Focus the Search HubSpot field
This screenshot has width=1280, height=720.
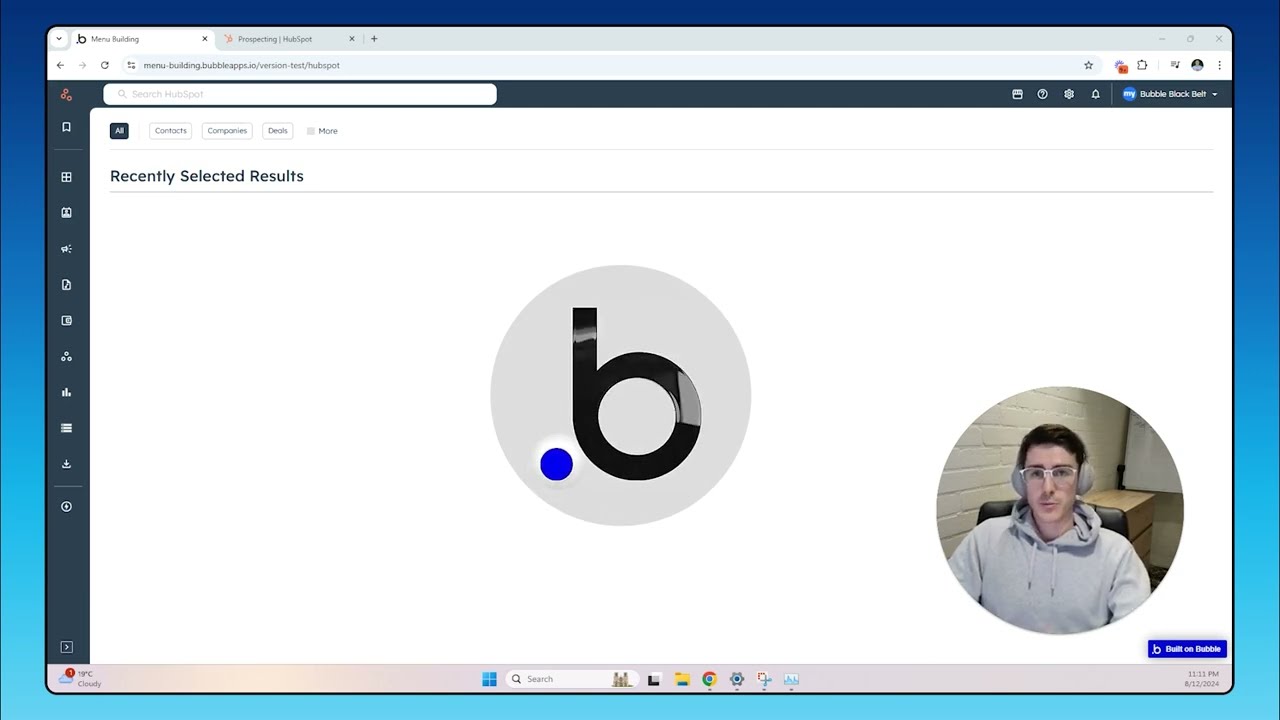[x=300, y=94]
